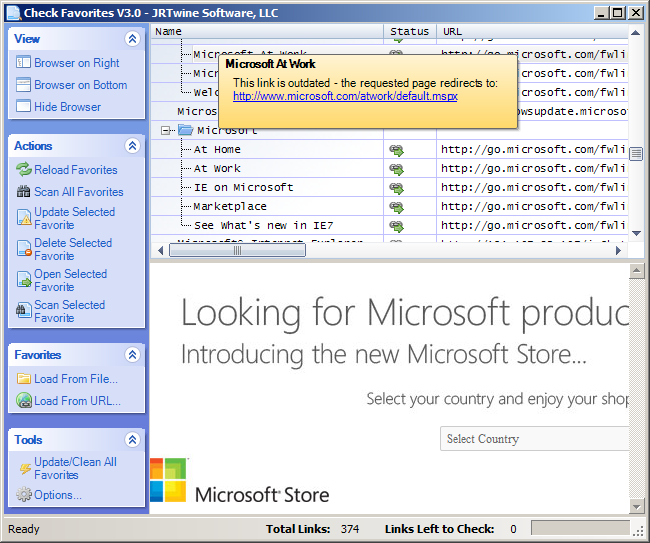Collapse the Favorites panel
650x543 pixels.
click(x=132, y=354)
